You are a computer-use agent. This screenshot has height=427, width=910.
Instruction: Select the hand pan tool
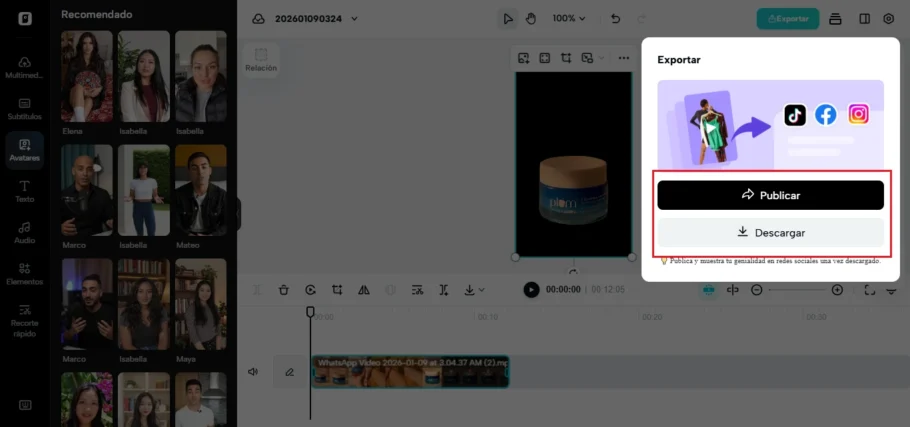tap(530, 19)
